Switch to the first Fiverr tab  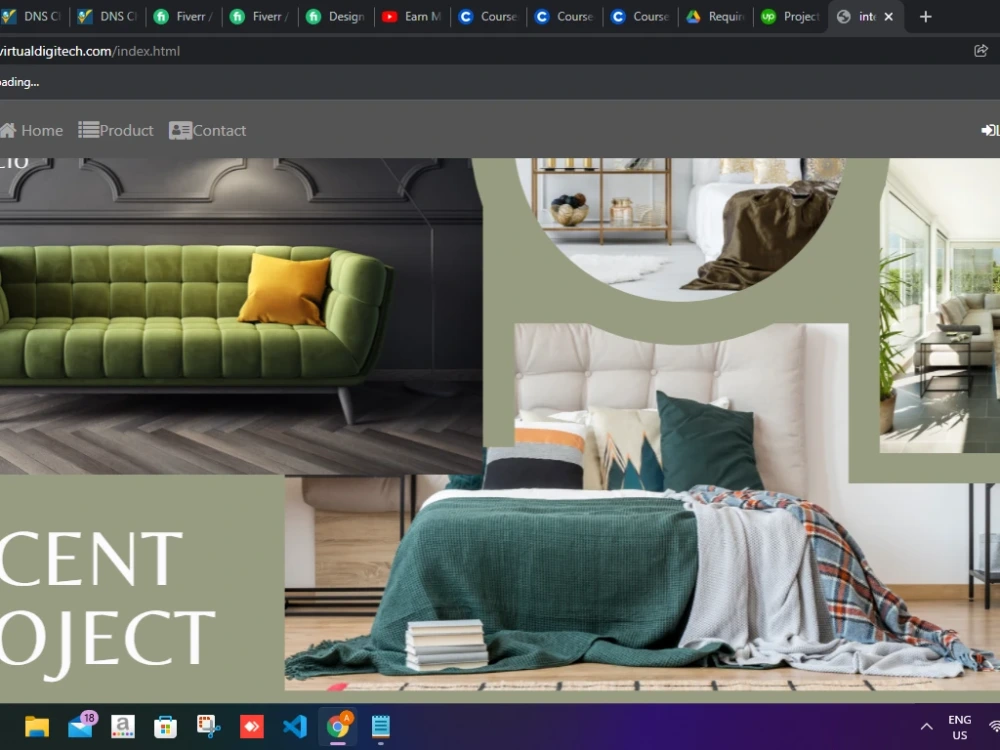184,17
